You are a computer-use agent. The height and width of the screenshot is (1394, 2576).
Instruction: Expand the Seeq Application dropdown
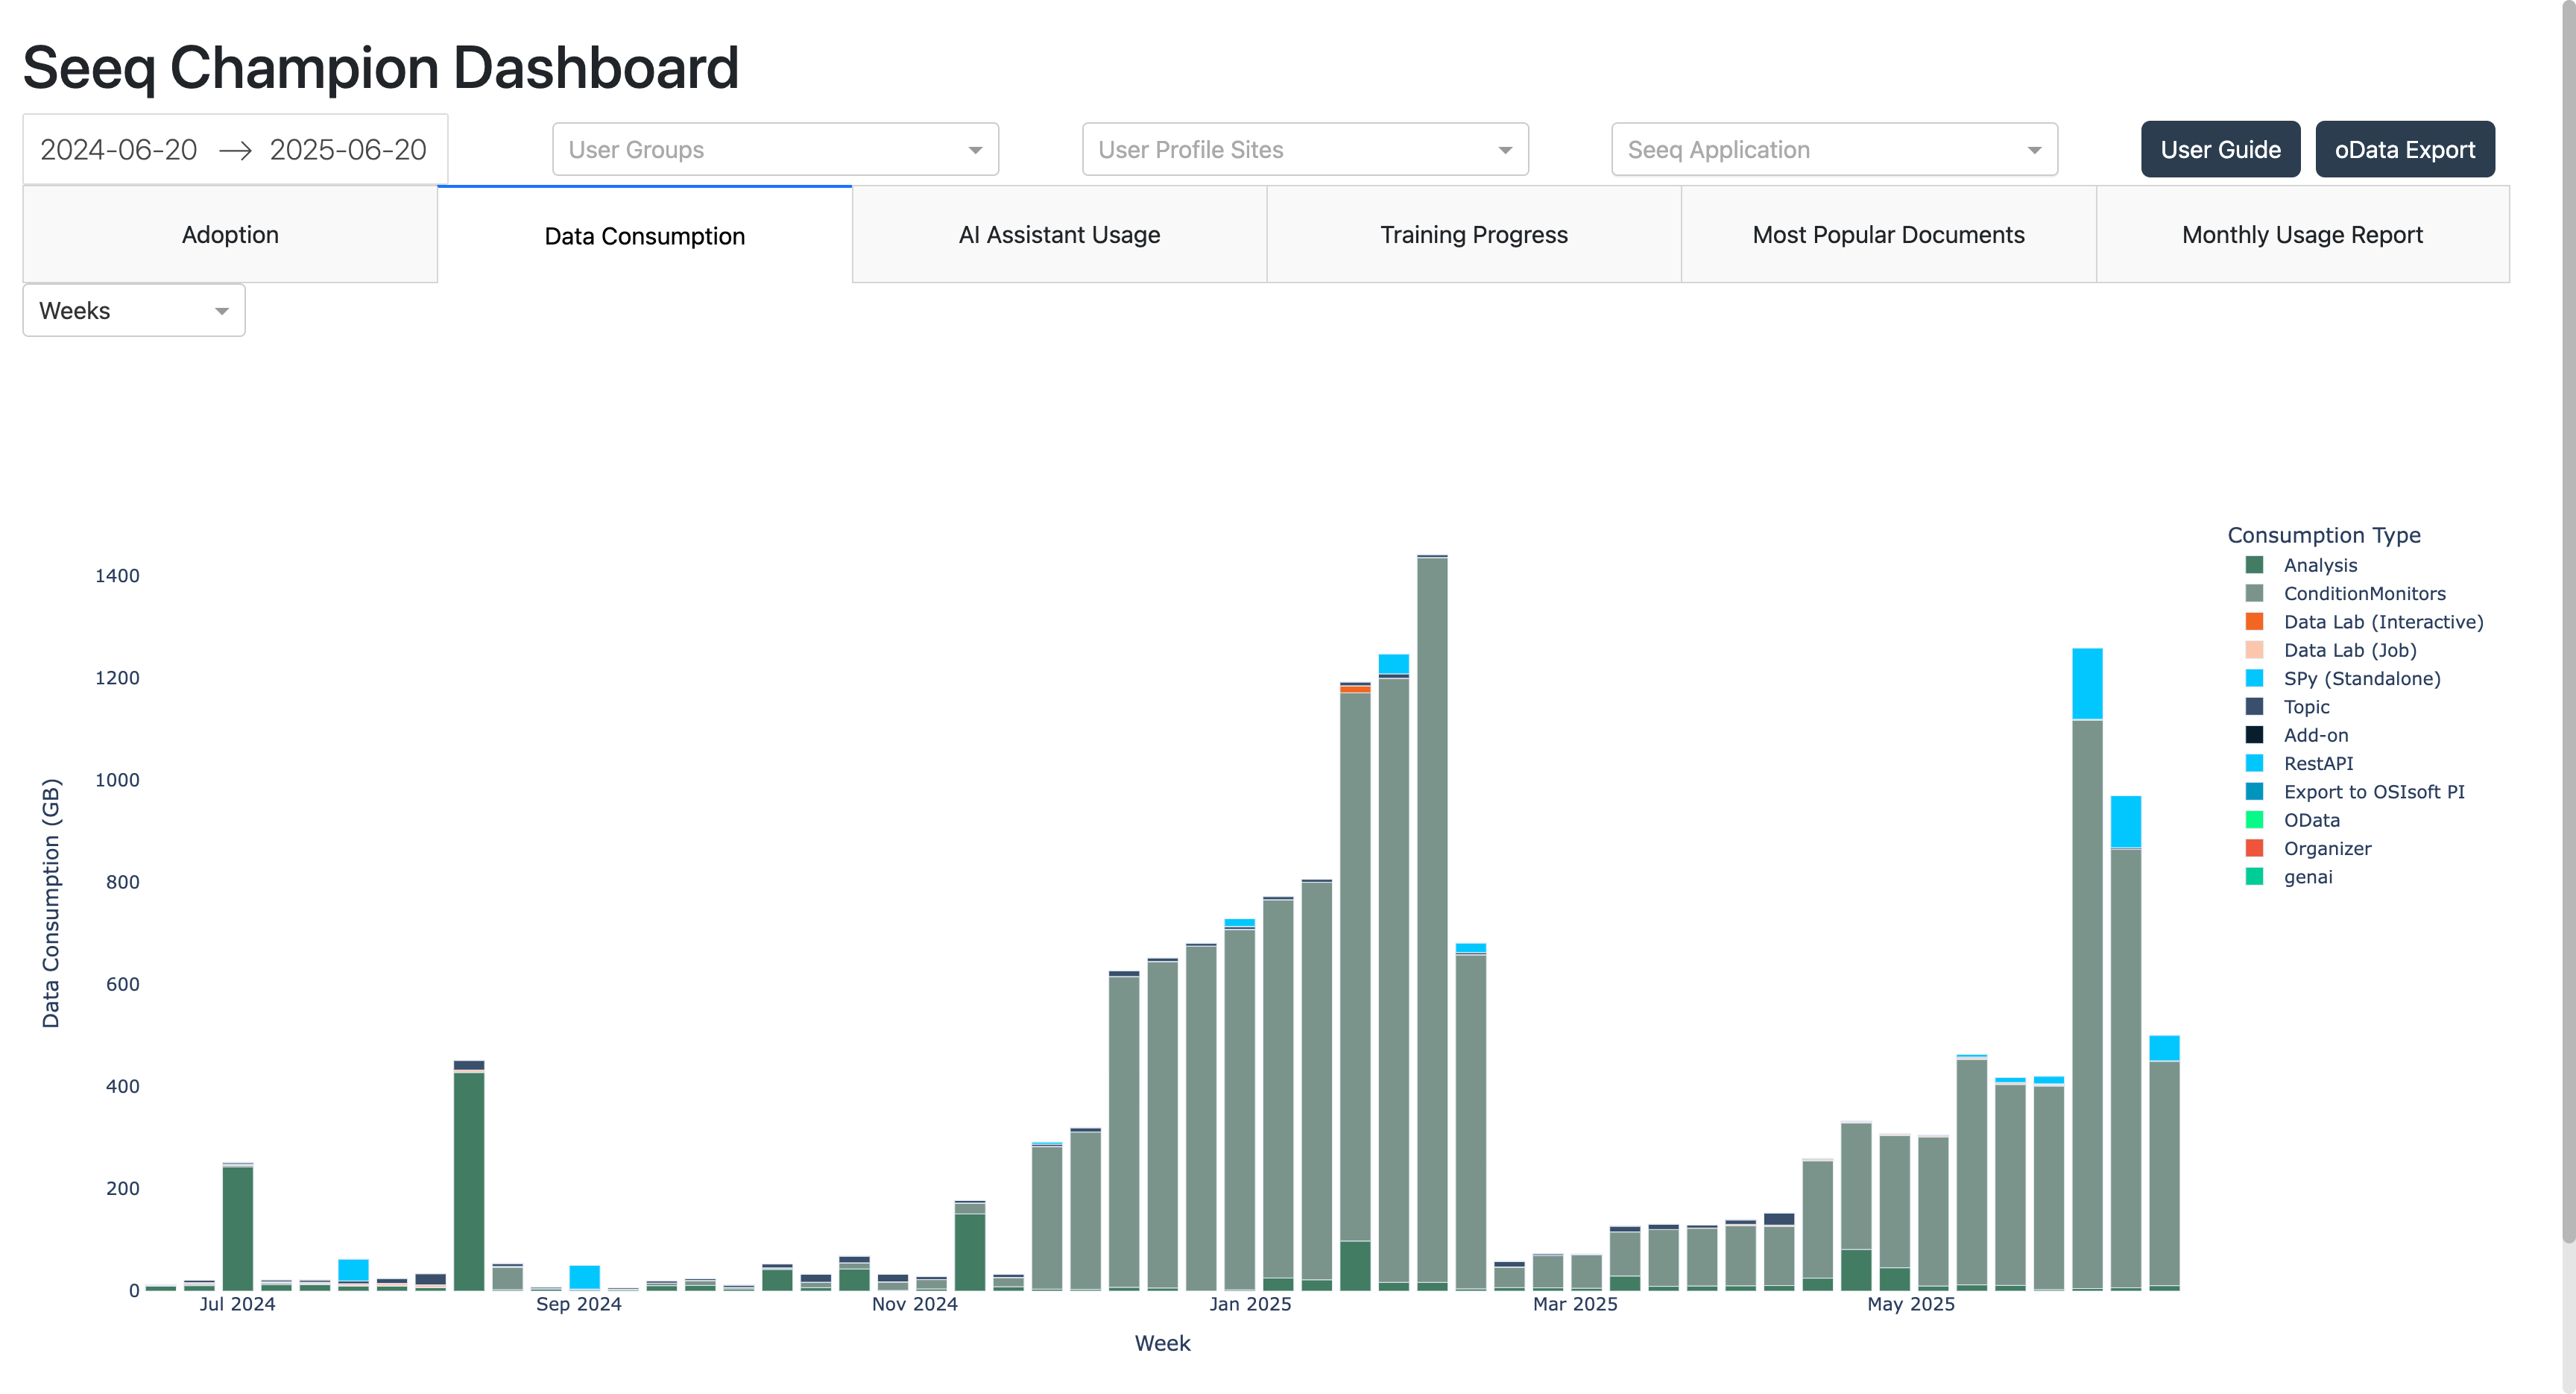pos(1834,150)
